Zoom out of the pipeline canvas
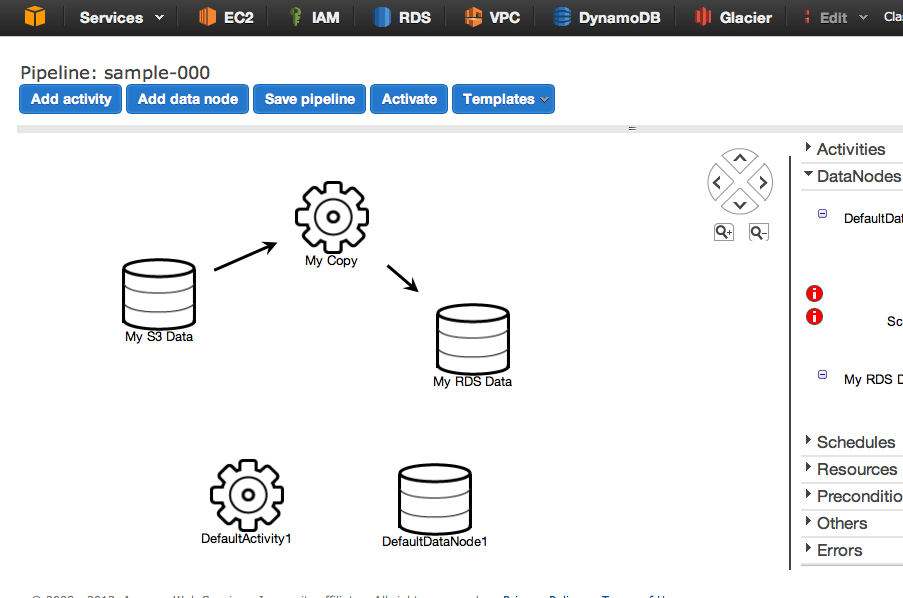 758,231
